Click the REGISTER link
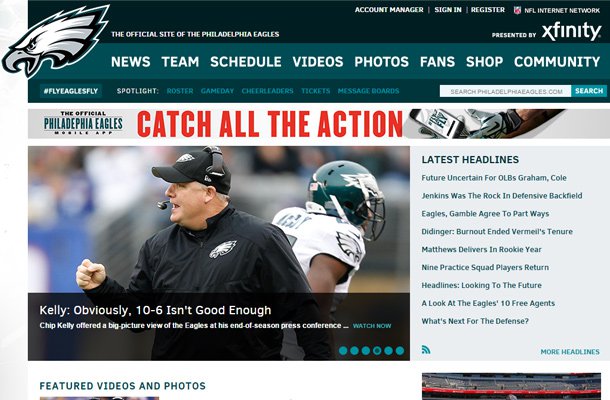Image resolution: width=610 pixels, height=400 pixels. (488, 10)
